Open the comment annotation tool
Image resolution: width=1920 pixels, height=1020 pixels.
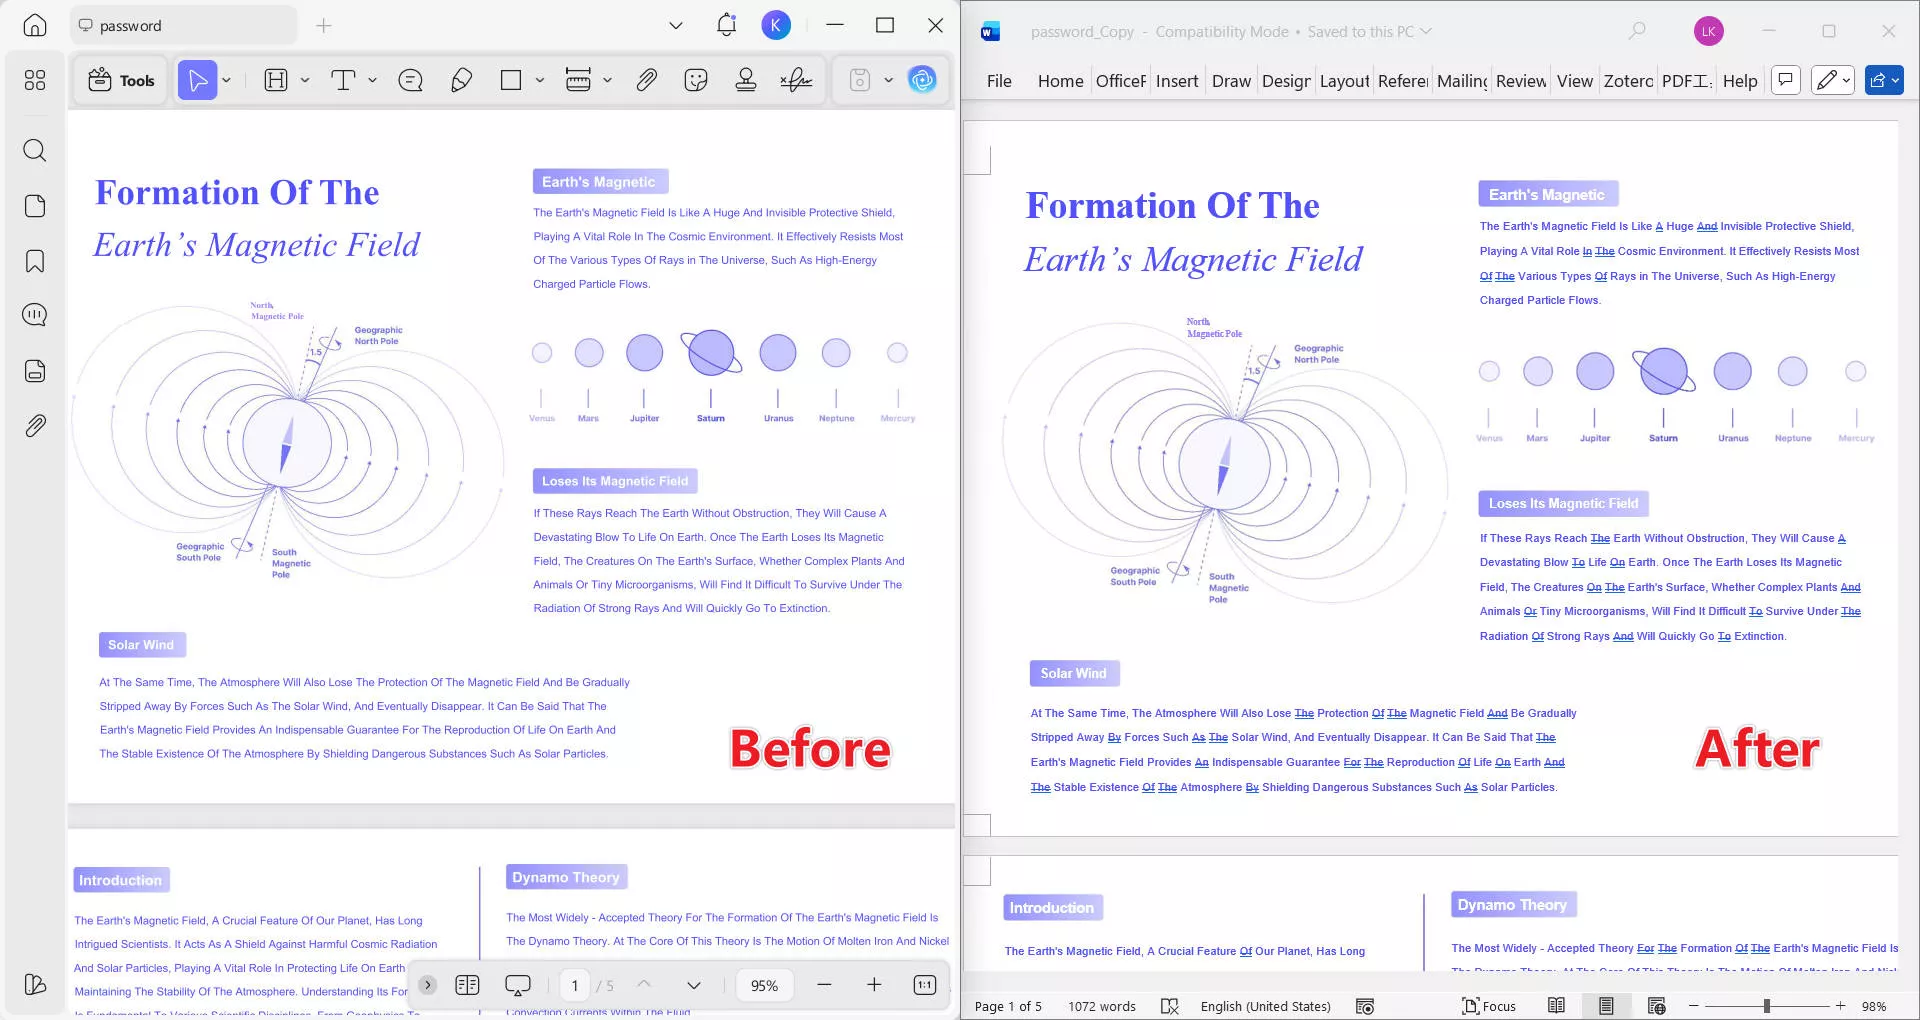point(410,80)
